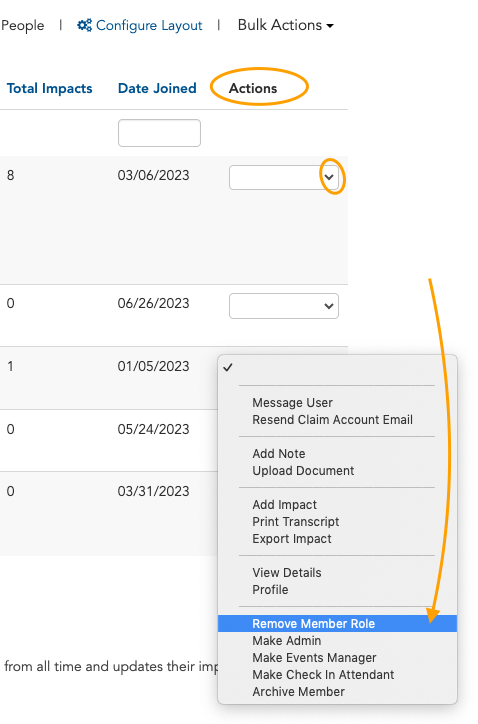Choose Resend Claim Account Email
The height and width of the screenshot is (724, 478).
click(333, 420)
